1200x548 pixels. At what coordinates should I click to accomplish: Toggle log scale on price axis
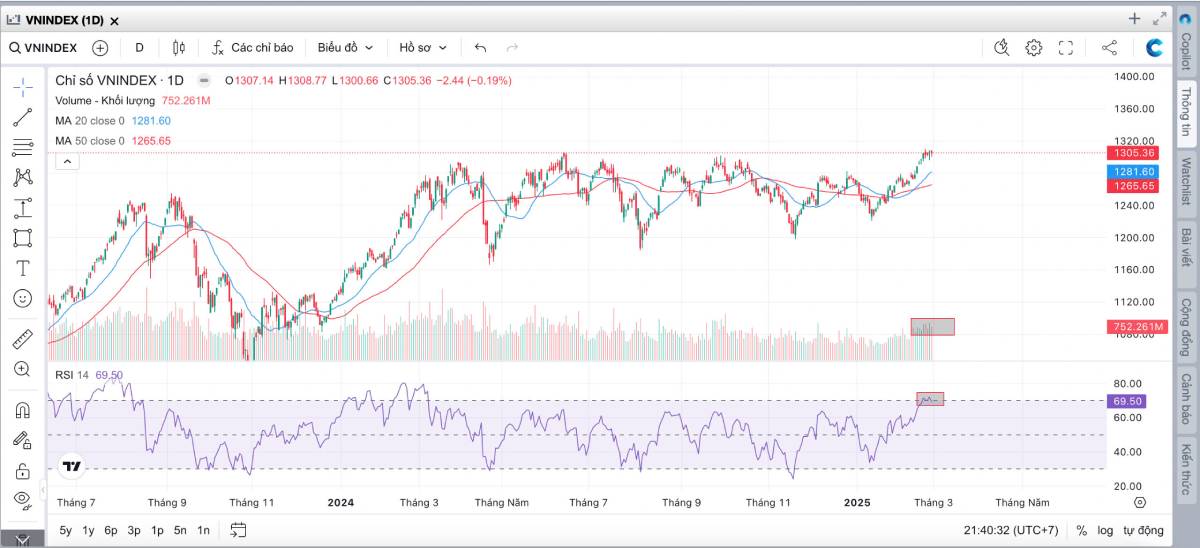click(1105, 530)
